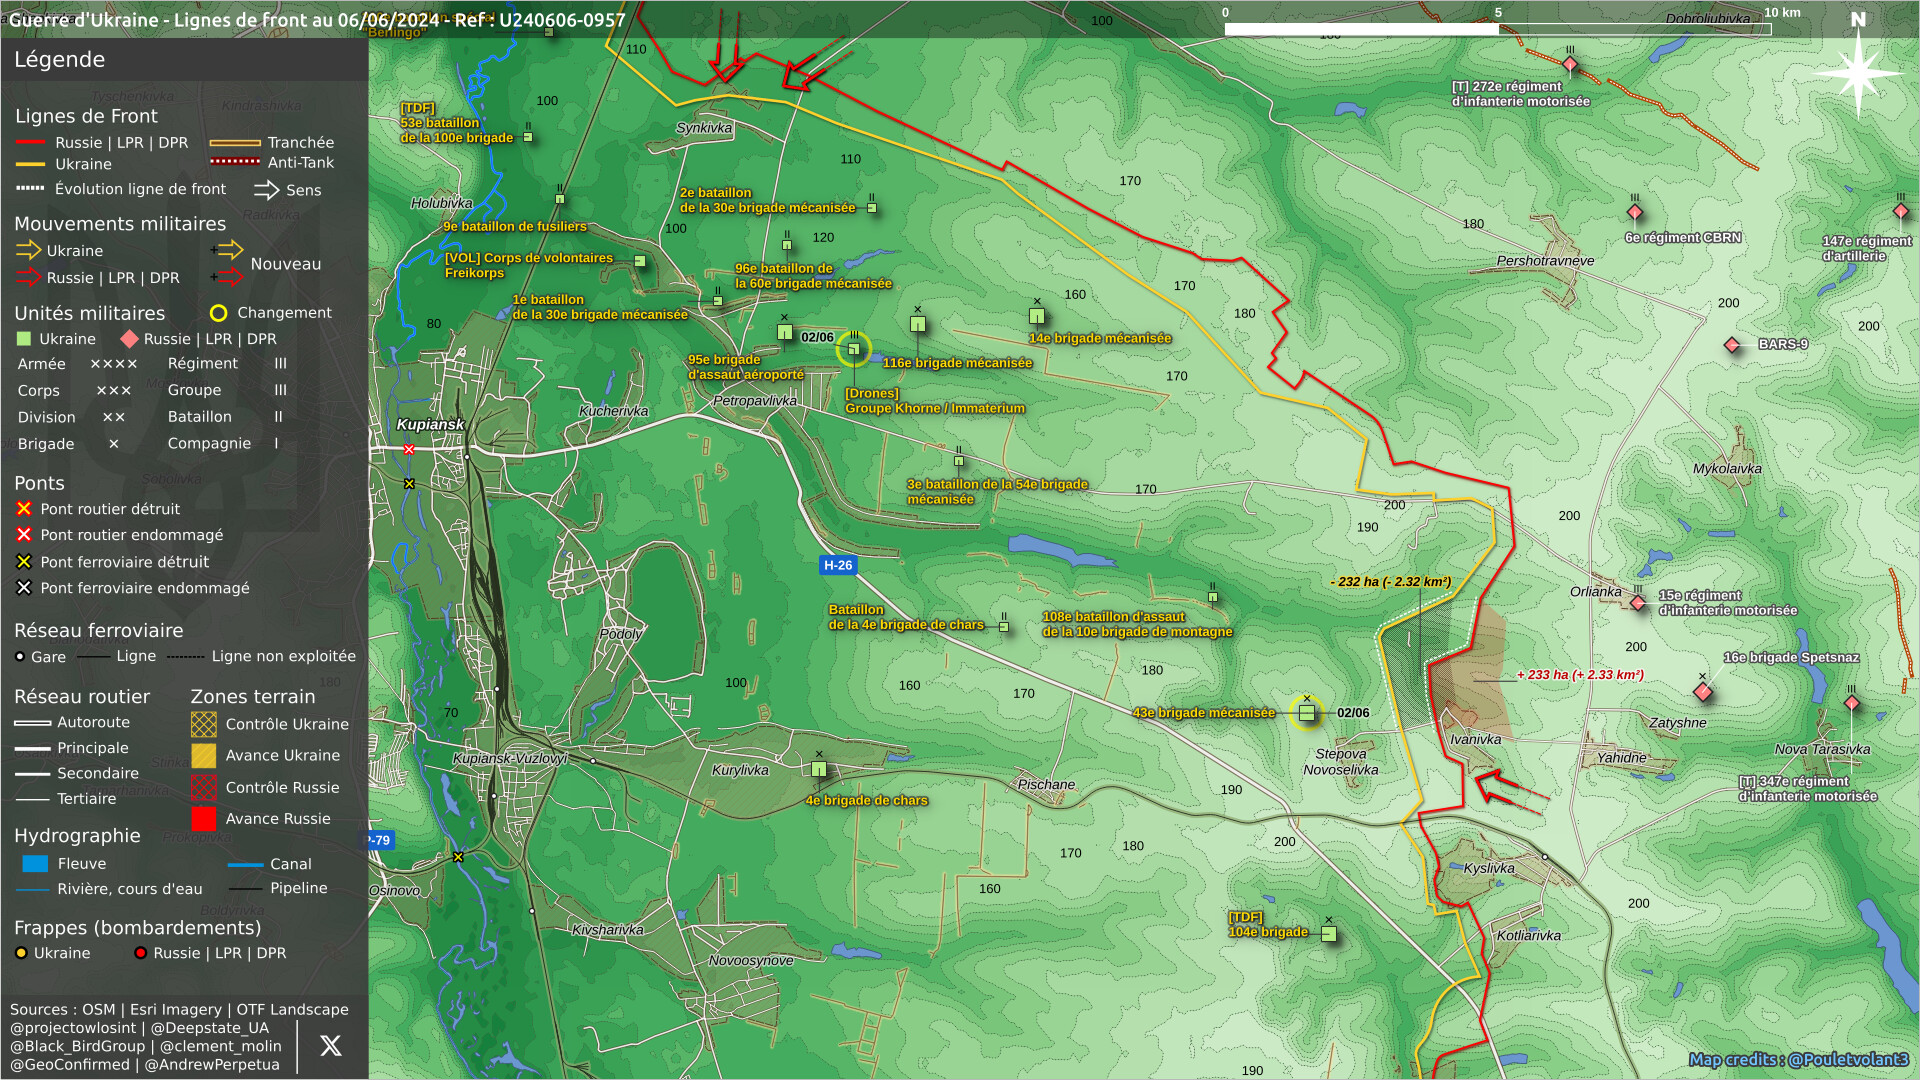The height and width of the screenshot is (1080, 1920).
Task: Click the Avance Ukraine yellow swatch
Action: point(204,756)
